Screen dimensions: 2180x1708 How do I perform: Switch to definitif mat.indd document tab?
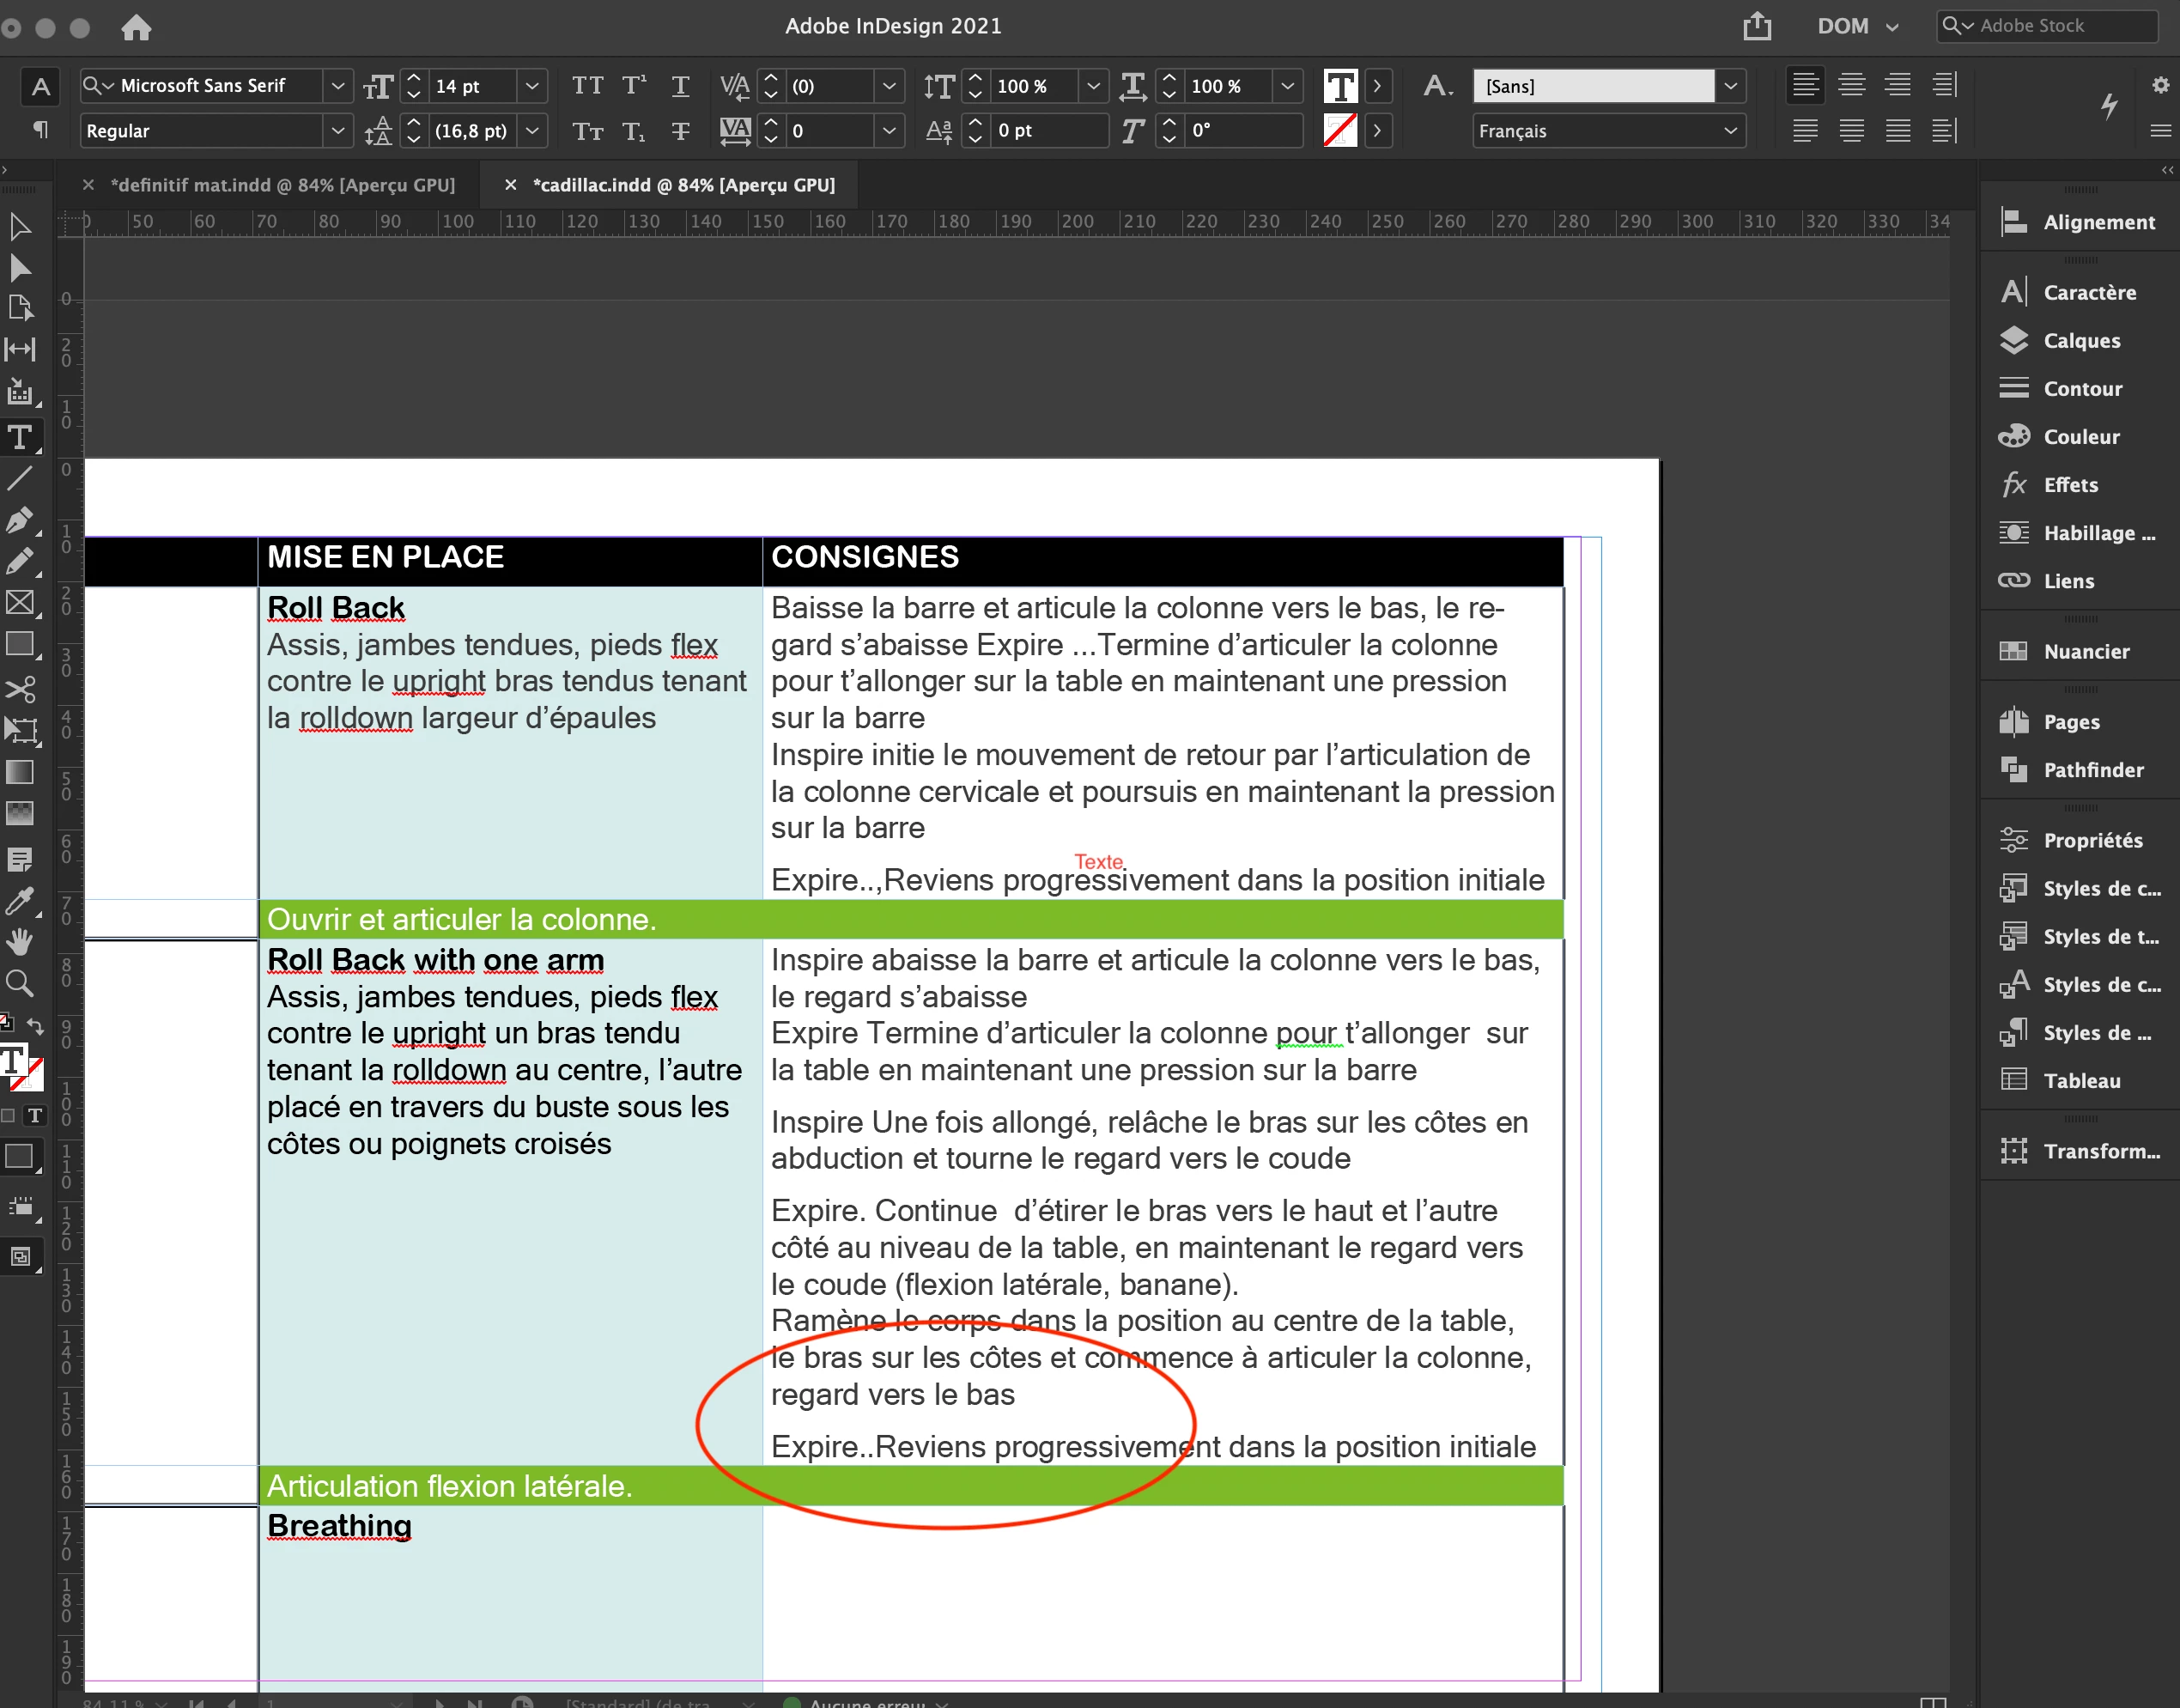pos(282,185)
